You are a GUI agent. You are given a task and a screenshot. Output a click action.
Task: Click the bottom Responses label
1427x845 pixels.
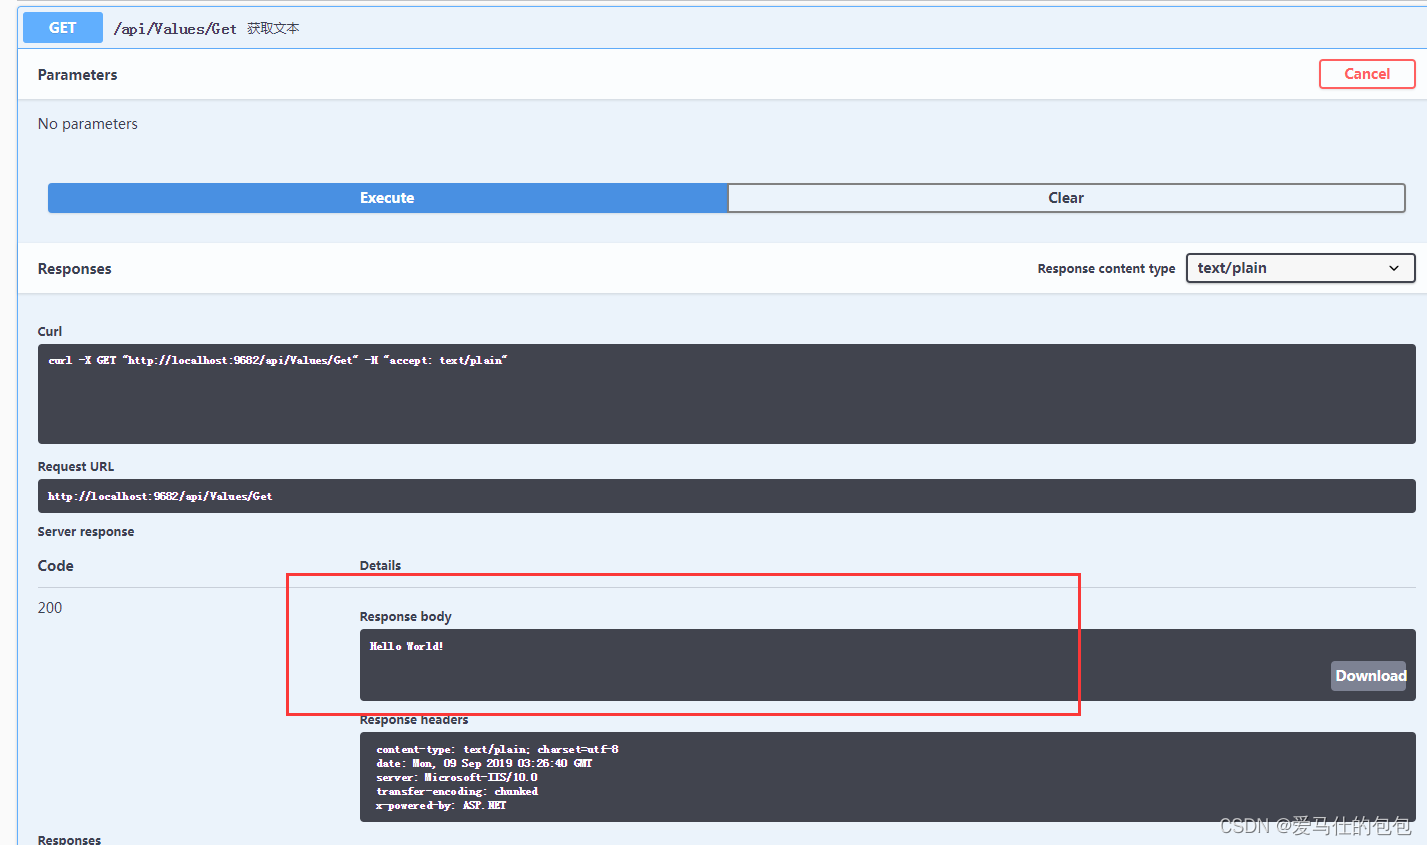point(68,839)
